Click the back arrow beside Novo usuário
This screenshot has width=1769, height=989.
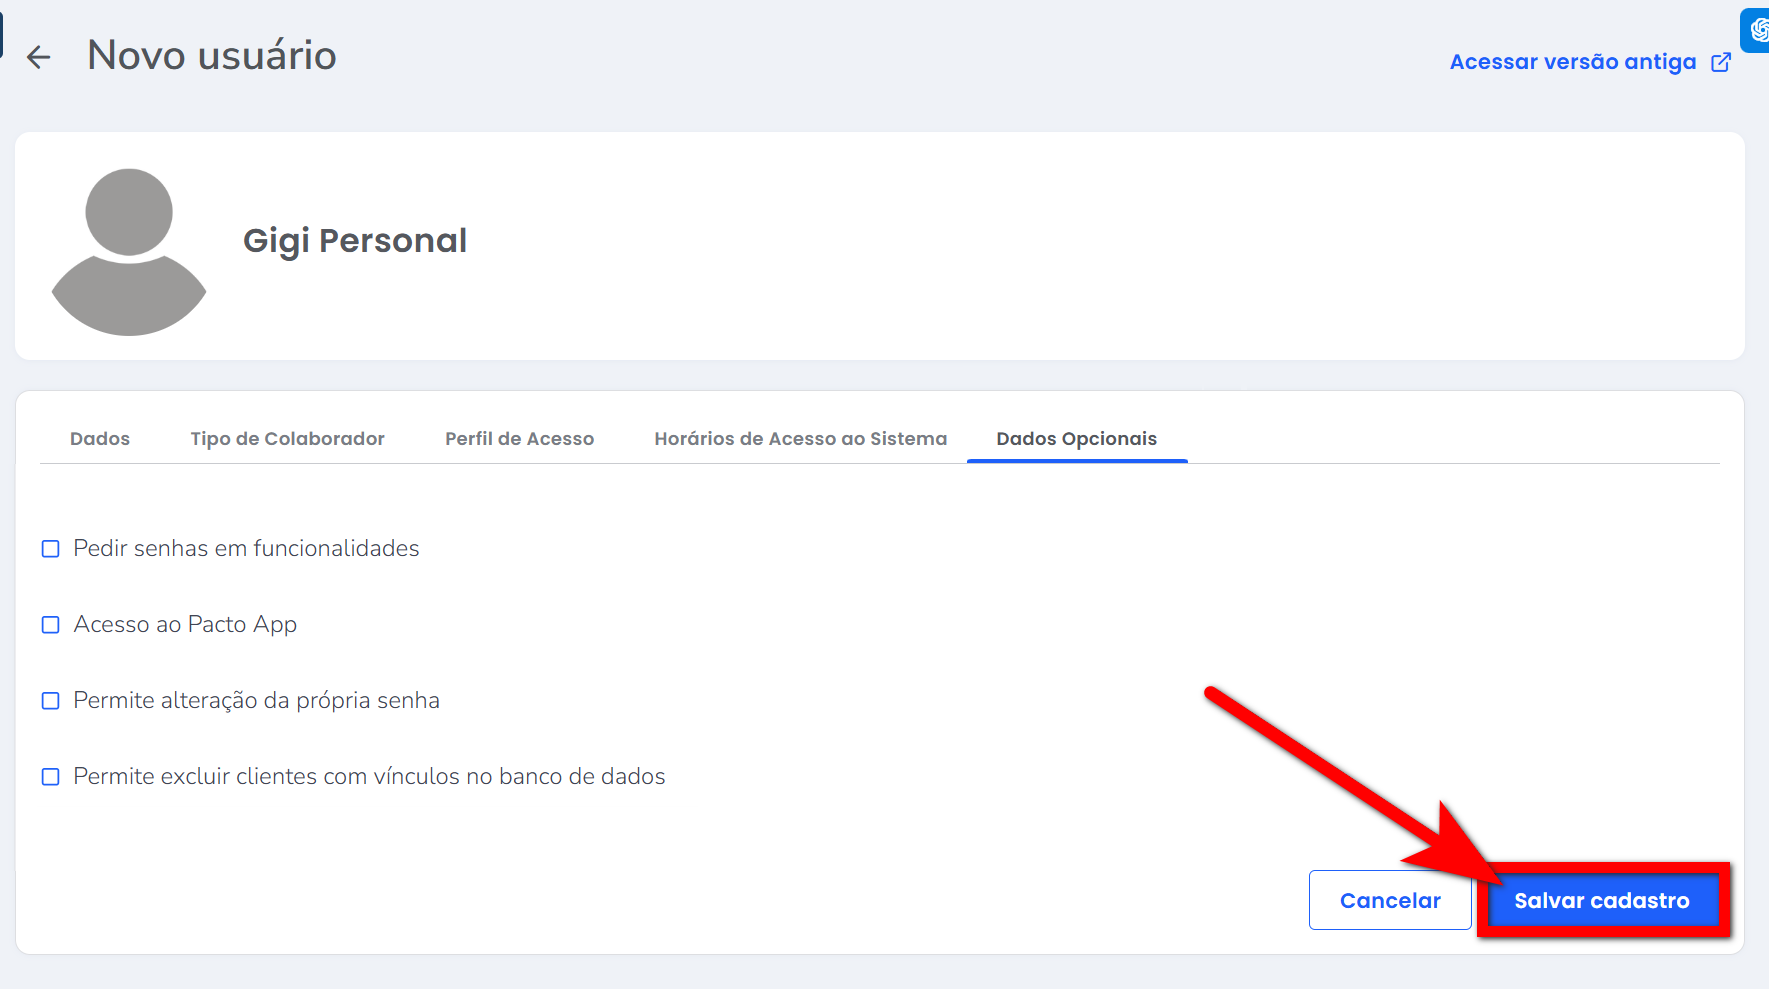tap(38, 57)
